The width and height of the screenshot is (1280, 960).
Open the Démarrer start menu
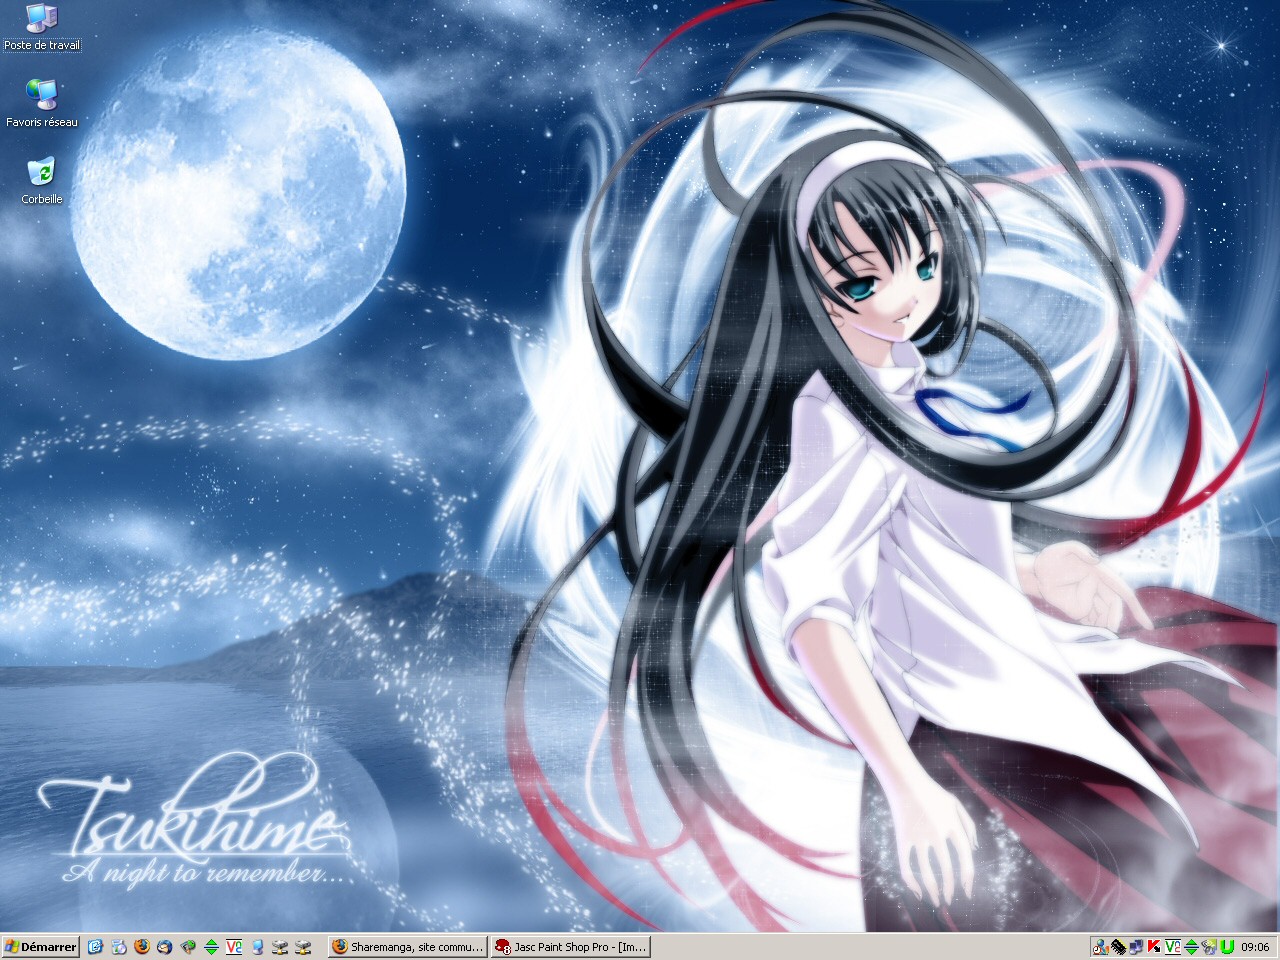(x=41, y=946)
